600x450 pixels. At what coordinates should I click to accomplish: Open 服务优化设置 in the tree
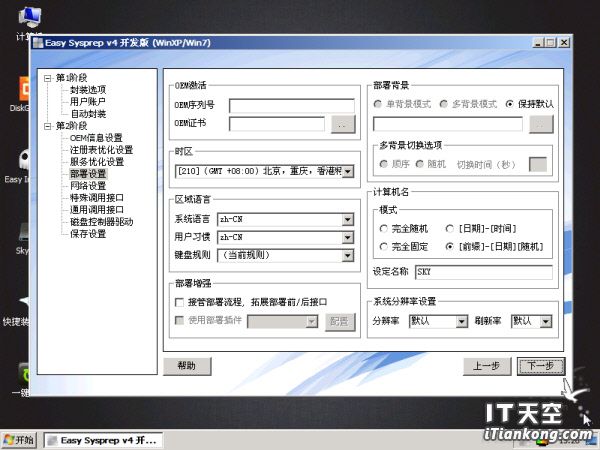pos(97,162)
